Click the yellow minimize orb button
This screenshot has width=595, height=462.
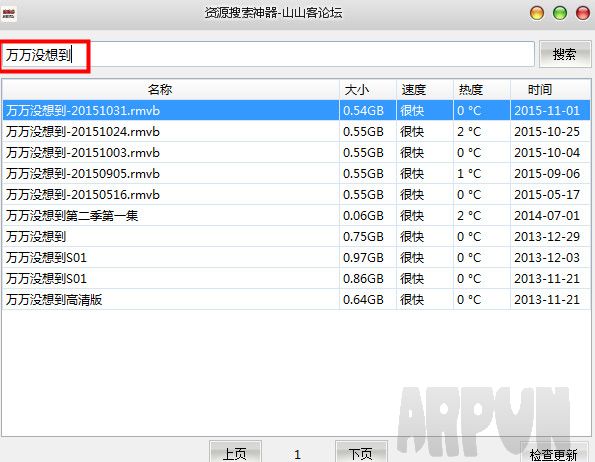(x=537, y=13)
